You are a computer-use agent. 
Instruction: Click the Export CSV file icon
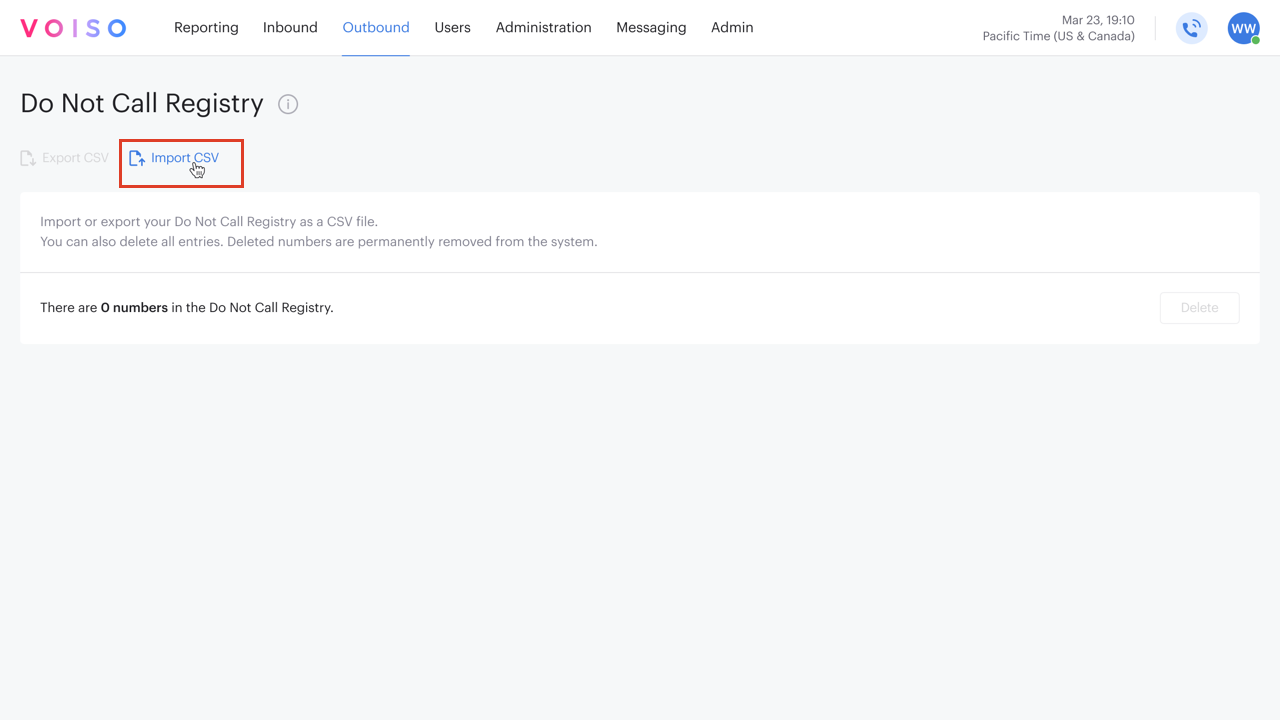click(26, 157)
